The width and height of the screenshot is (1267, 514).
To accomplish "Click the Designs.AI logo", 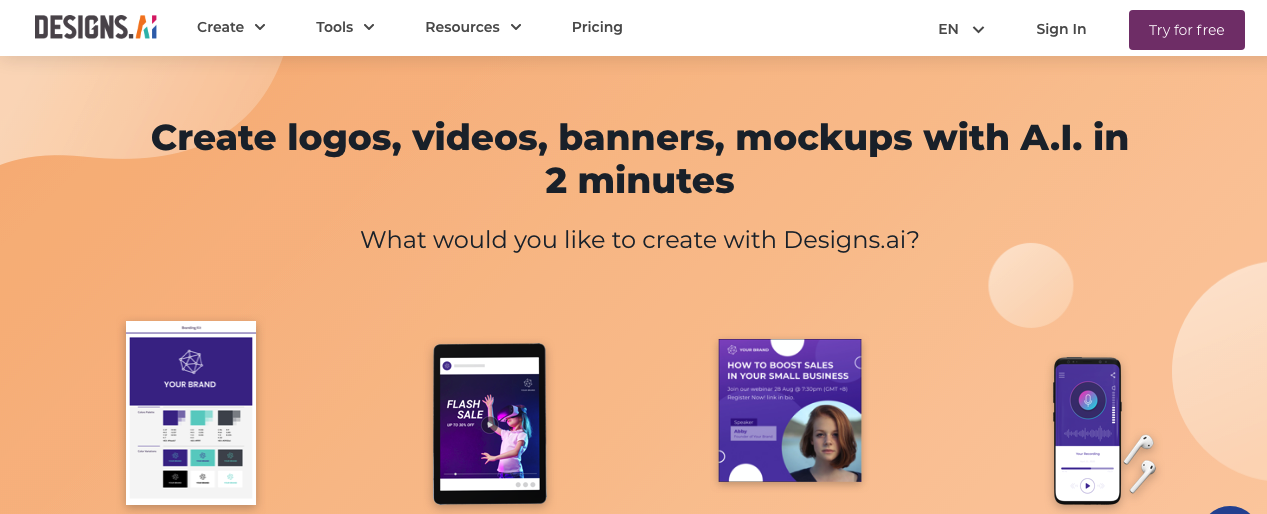I will [x=96, y=28].
